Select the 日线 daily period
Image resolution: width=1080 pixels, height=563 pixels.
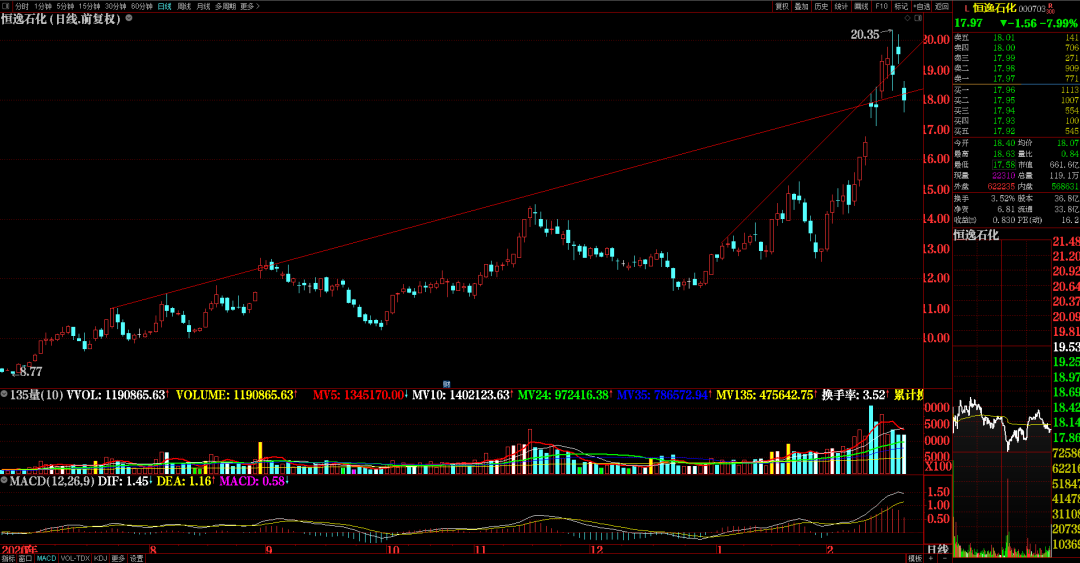pyautogui.click(x=165, y=6)
